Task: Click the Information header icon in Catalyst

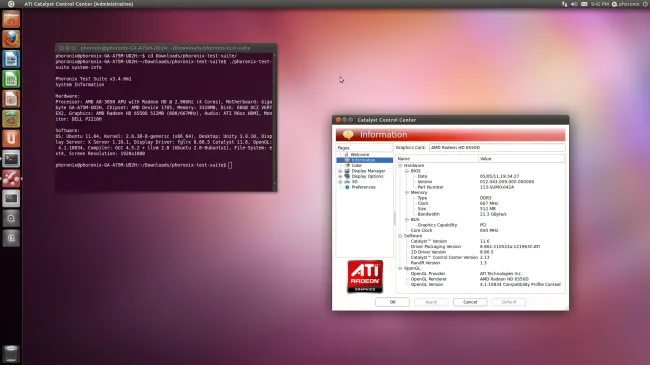Action: [x=348, y=134]
